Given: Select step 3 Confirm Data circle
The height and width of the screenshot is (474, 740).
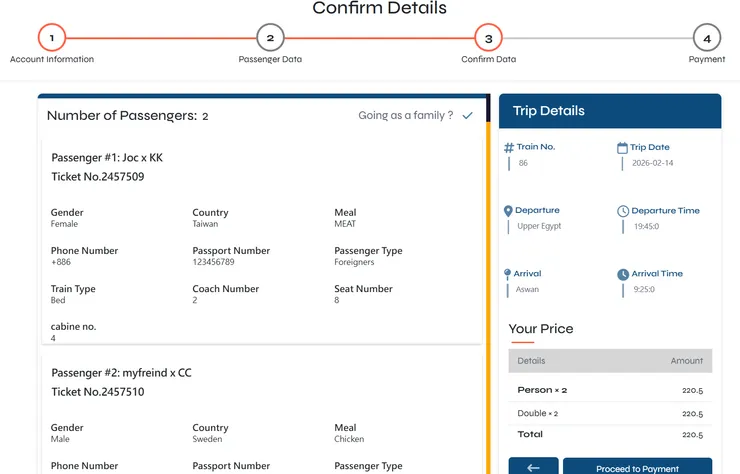Looking at the screenshot, I should pyautogui.click(x=488, y=39).
